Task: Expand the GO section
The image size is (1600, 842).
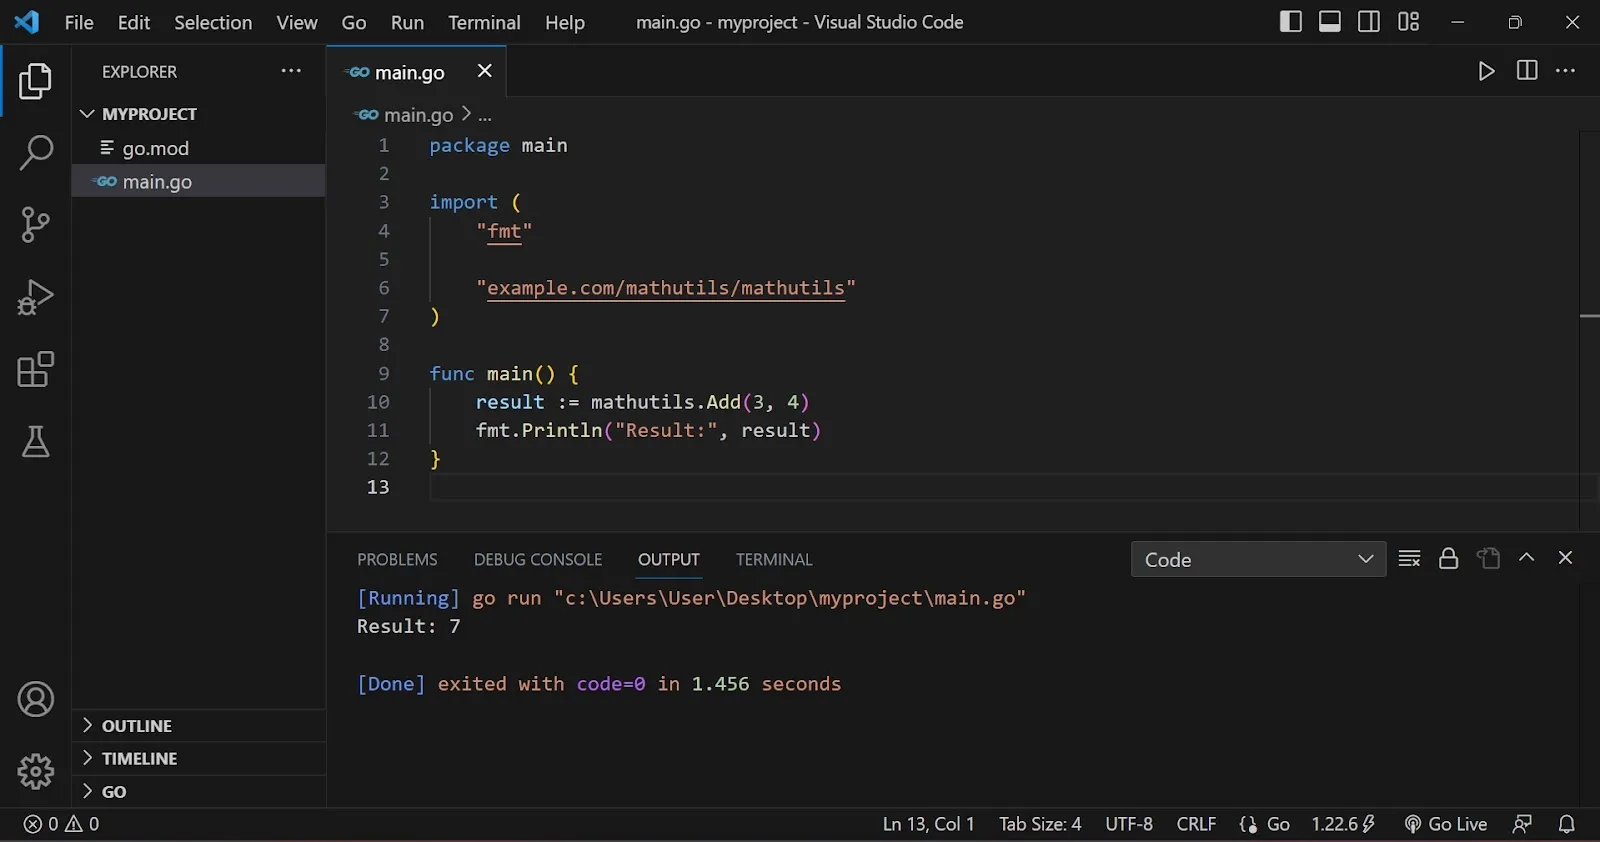Action: (198, 792)
